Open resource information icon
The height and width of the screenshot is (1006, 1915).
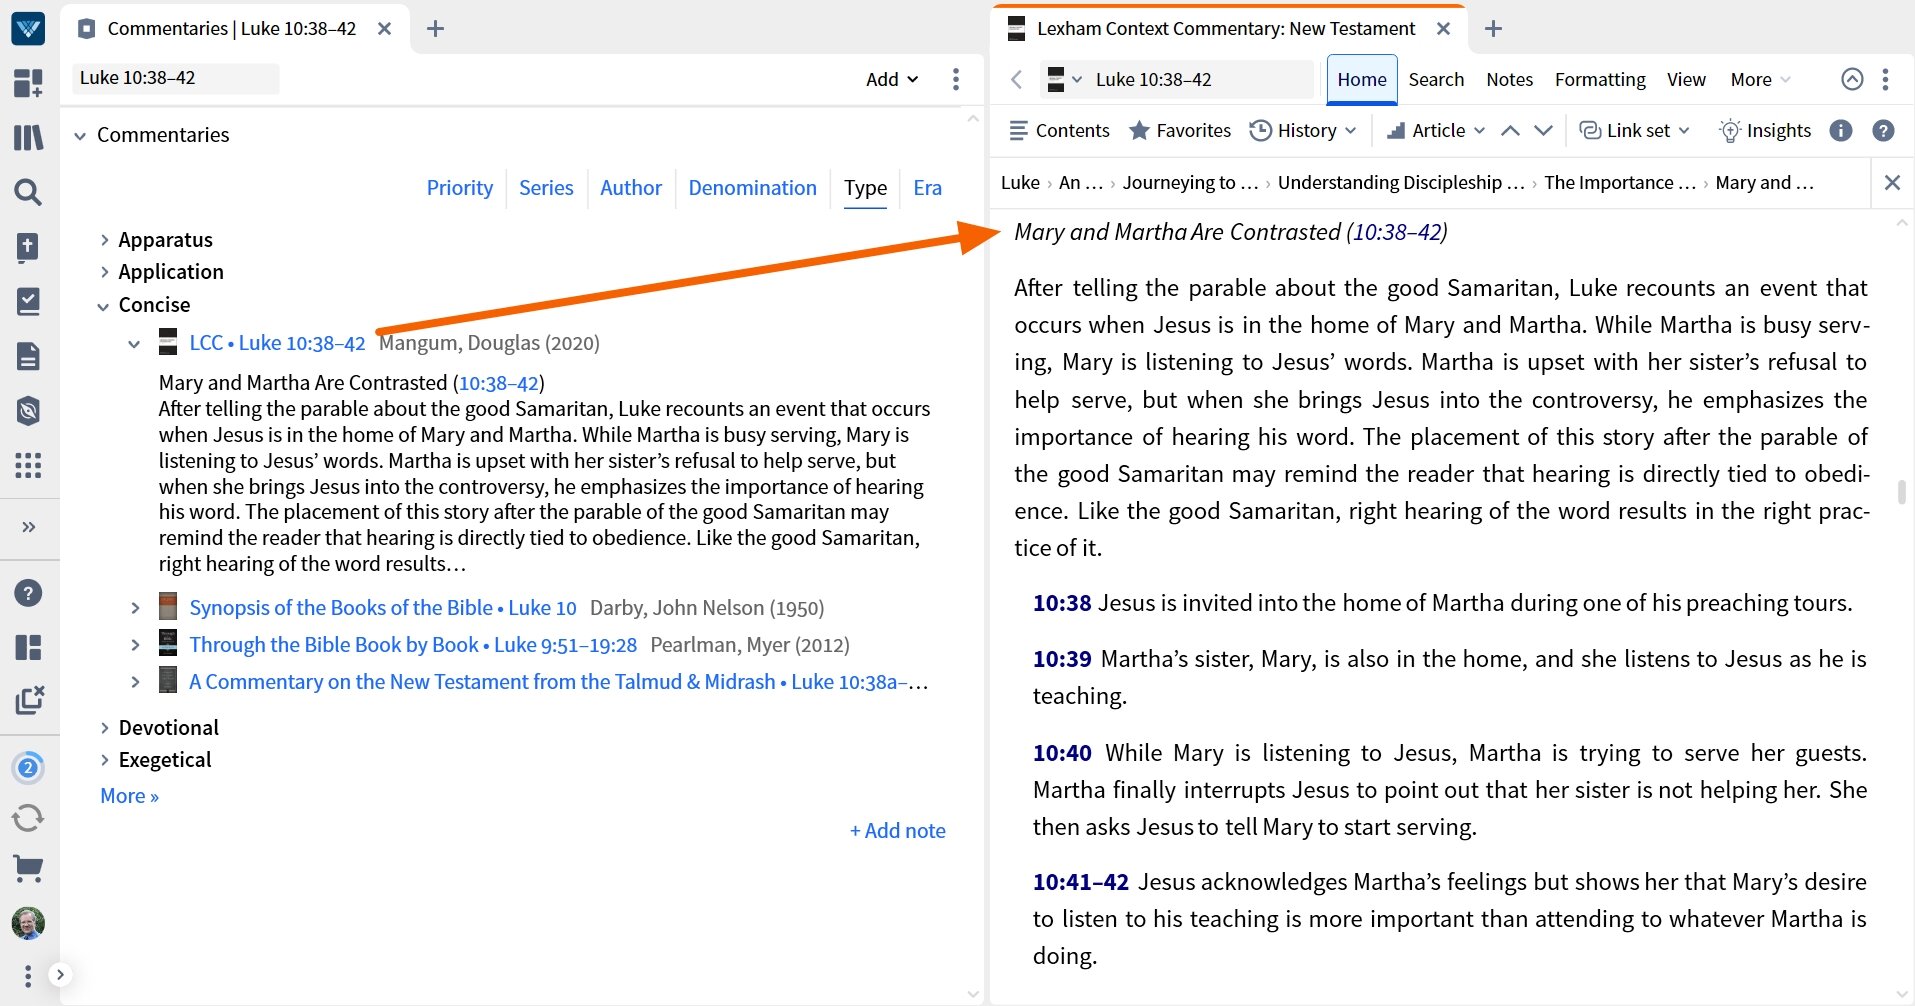tap(1841, 130)
